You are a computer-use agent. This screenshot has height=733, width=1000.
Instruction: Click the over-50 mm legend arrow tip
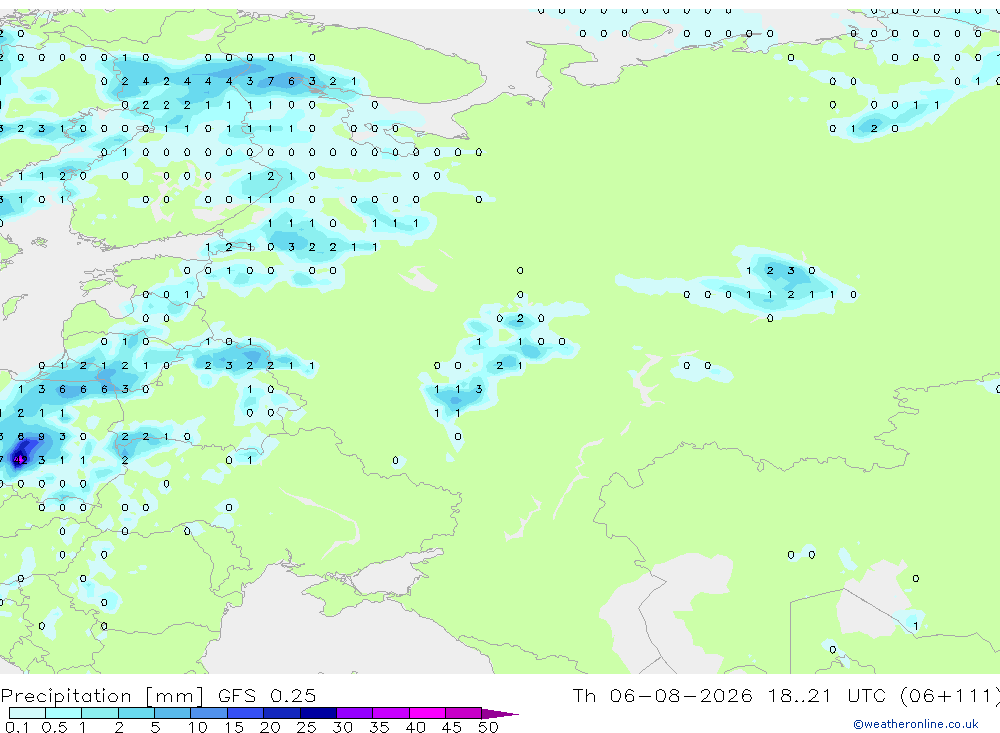pos(500,714)
